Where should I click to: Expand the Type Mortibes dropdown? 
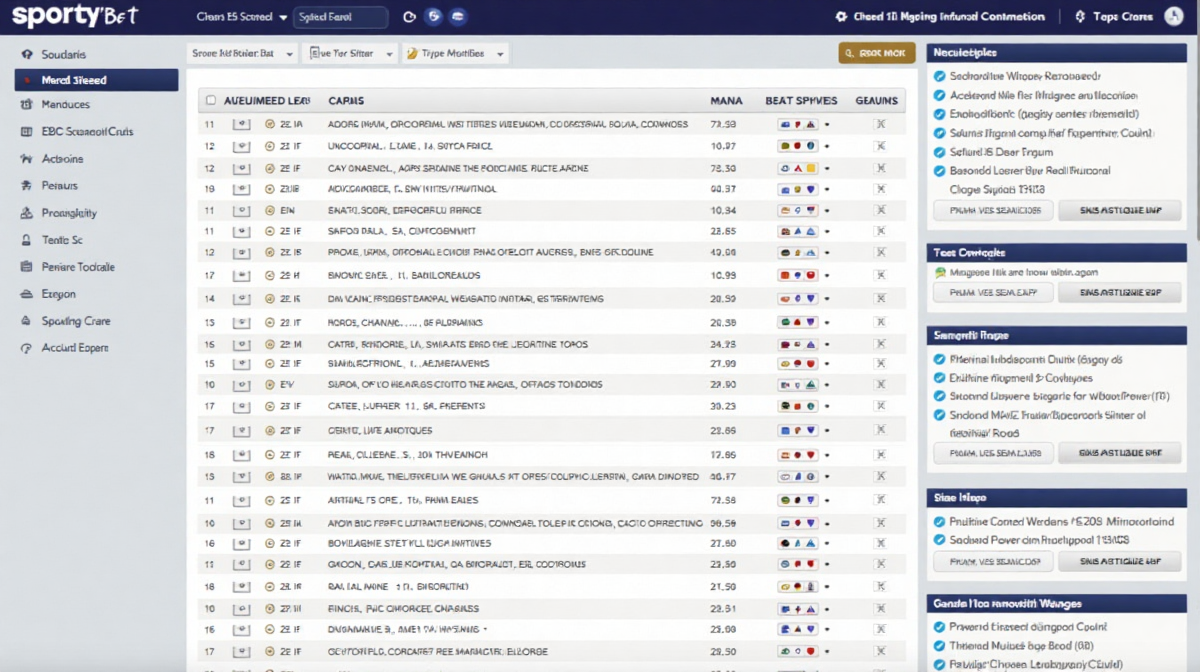[x=455, y=54]
